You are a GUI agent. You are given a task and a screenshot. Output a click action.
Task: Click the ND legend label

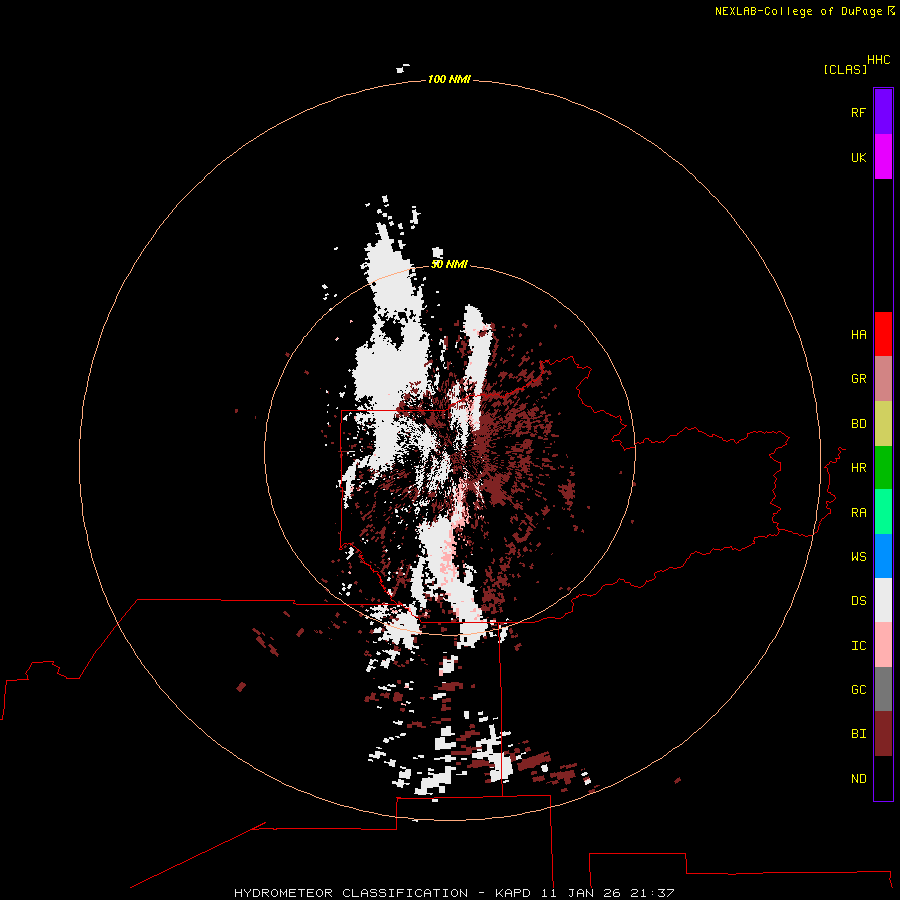858,778
